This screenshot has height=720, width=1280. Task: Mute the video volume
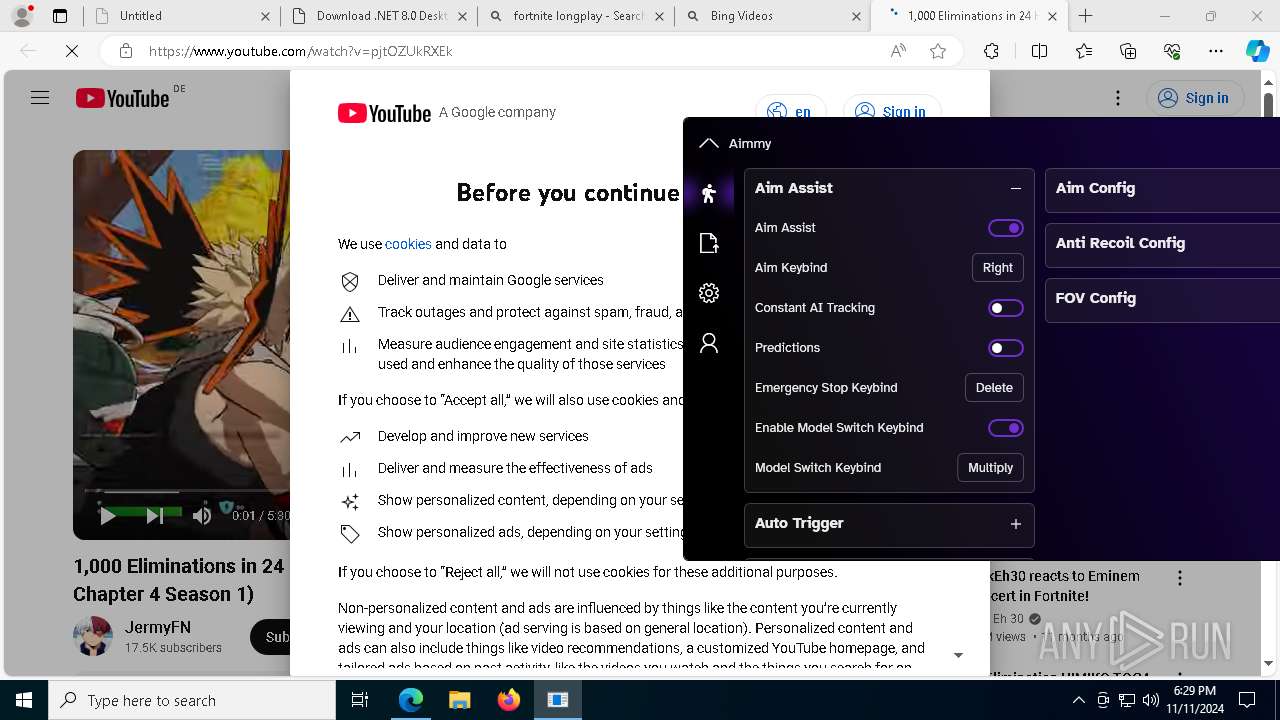click(202, 516)
